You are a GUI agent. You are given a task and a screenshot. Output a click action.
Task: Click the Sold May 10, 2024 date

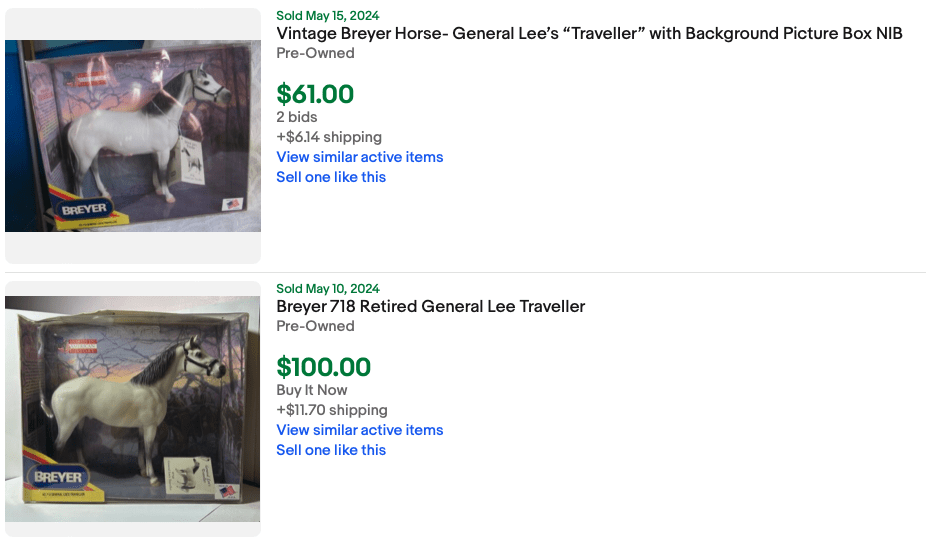coord(327,289)
